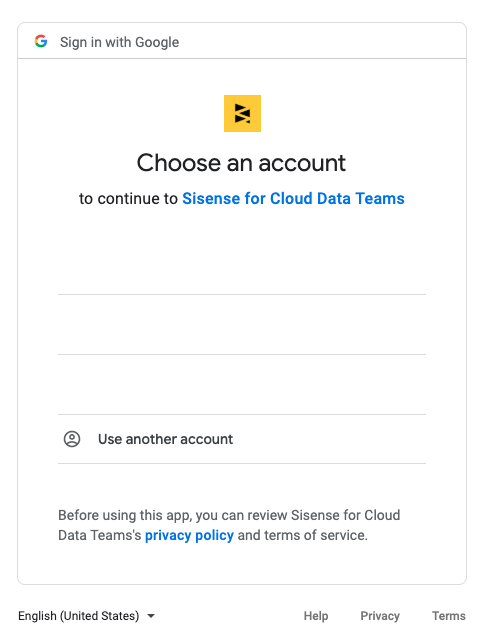Click the Choose an account heading
Screen dimensions: 481x636
[x=241, y=163]
